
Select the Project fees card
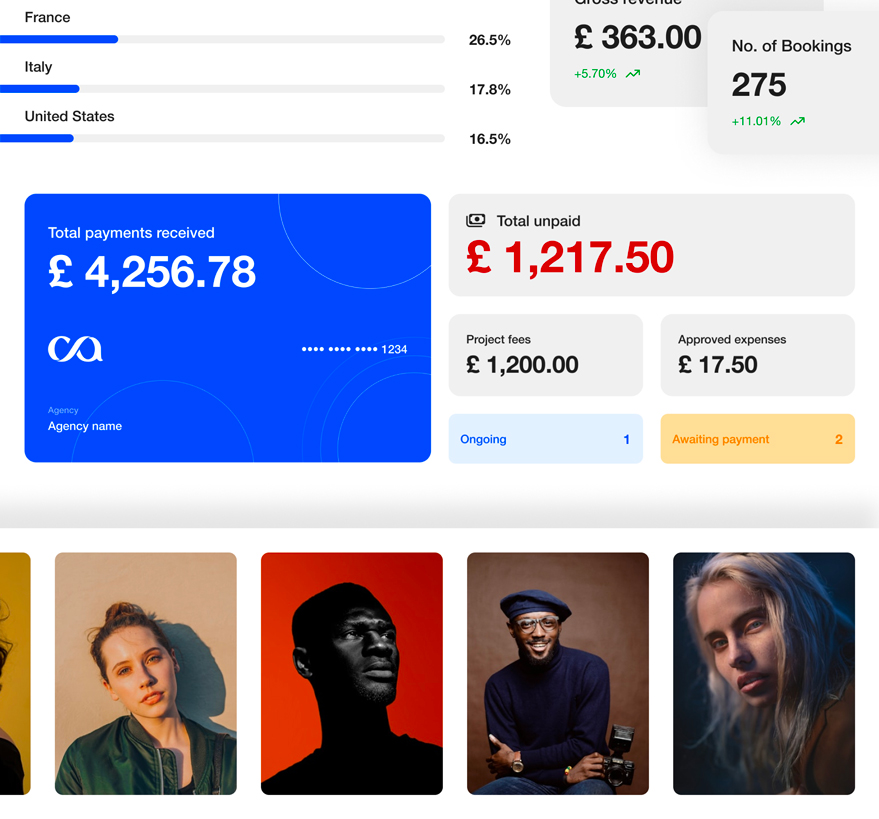coord(545,355)
